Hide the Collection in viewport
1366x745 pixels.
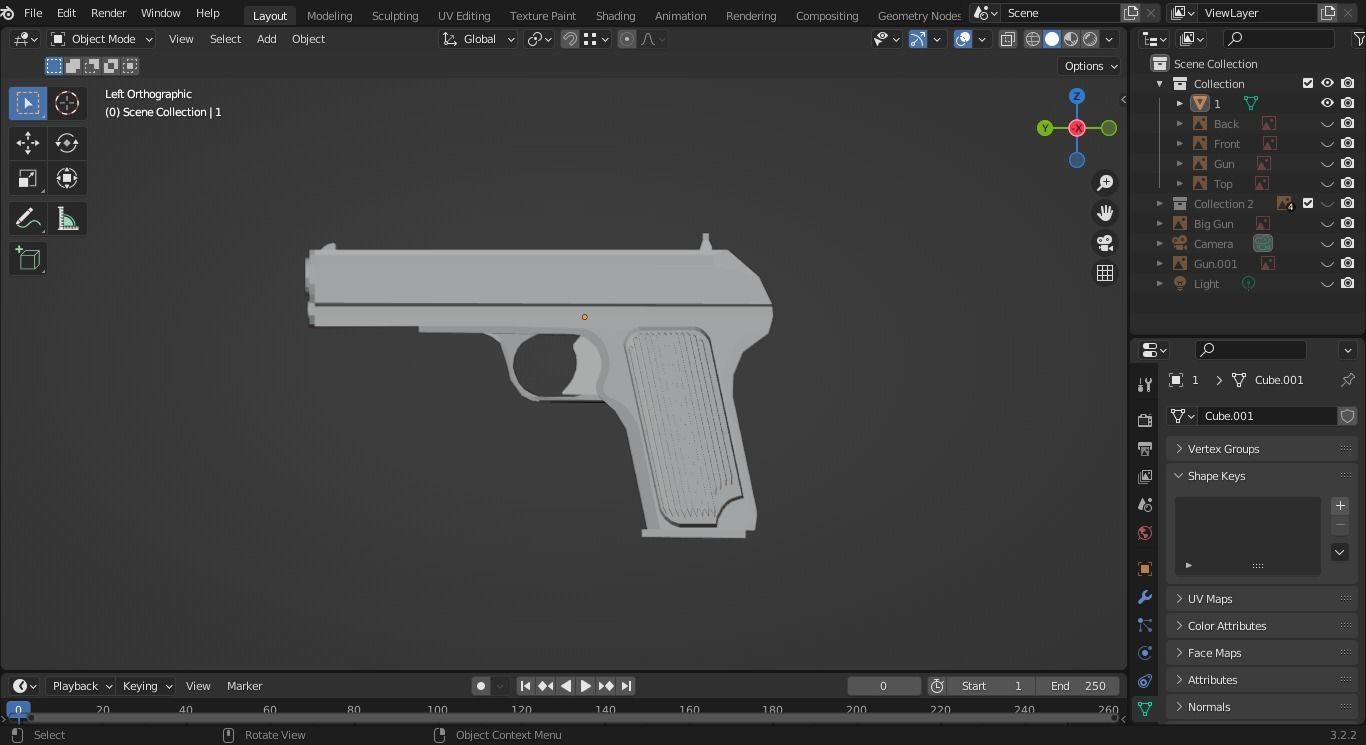pos(1327,83)
